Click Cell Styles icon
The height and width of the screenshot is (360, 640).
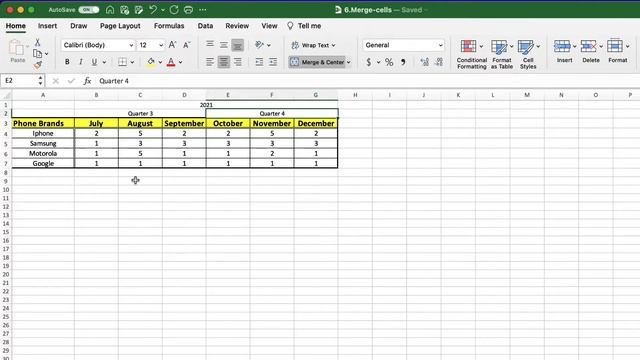pos(525,47)
